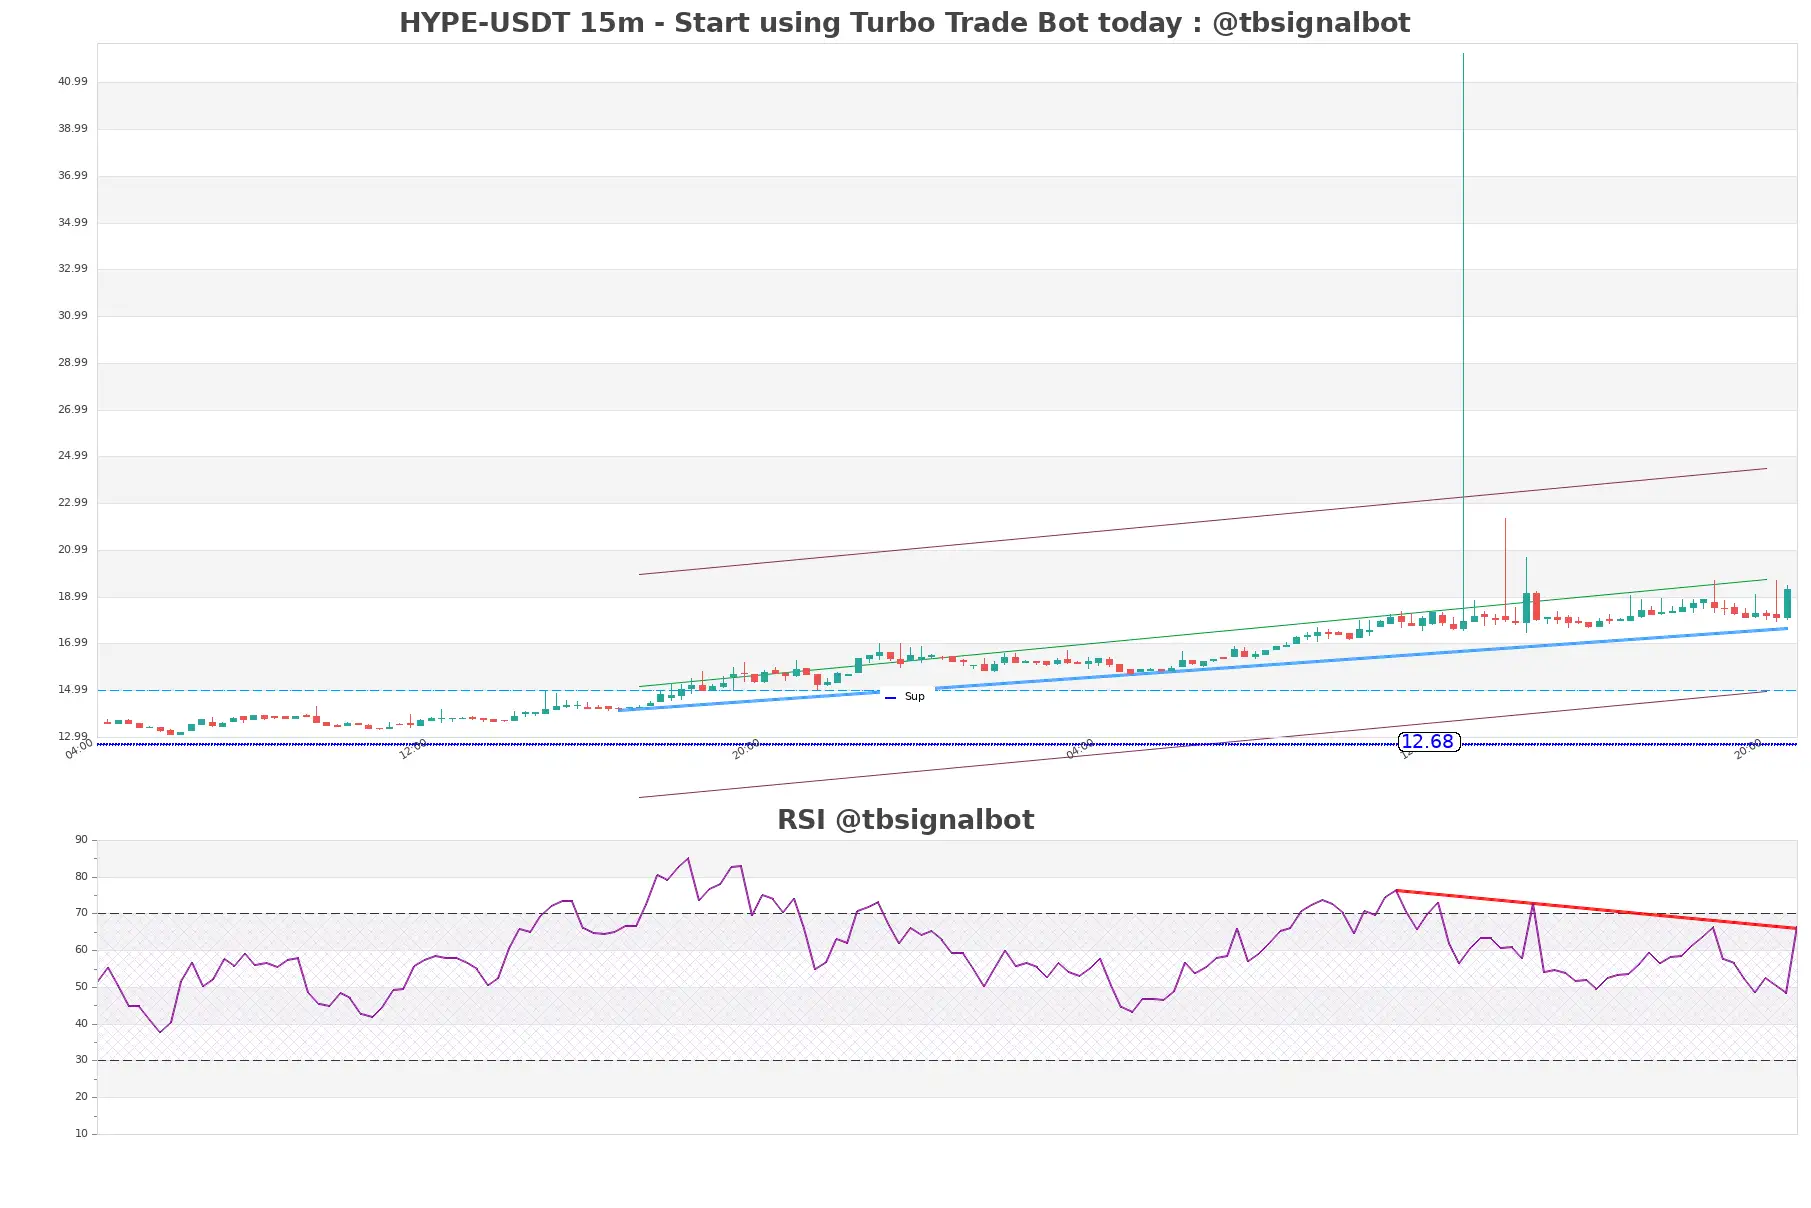This screenshot has height=1208, width=1811.
Task: Click the 24.99 price axis label
Action: (73, 456)
